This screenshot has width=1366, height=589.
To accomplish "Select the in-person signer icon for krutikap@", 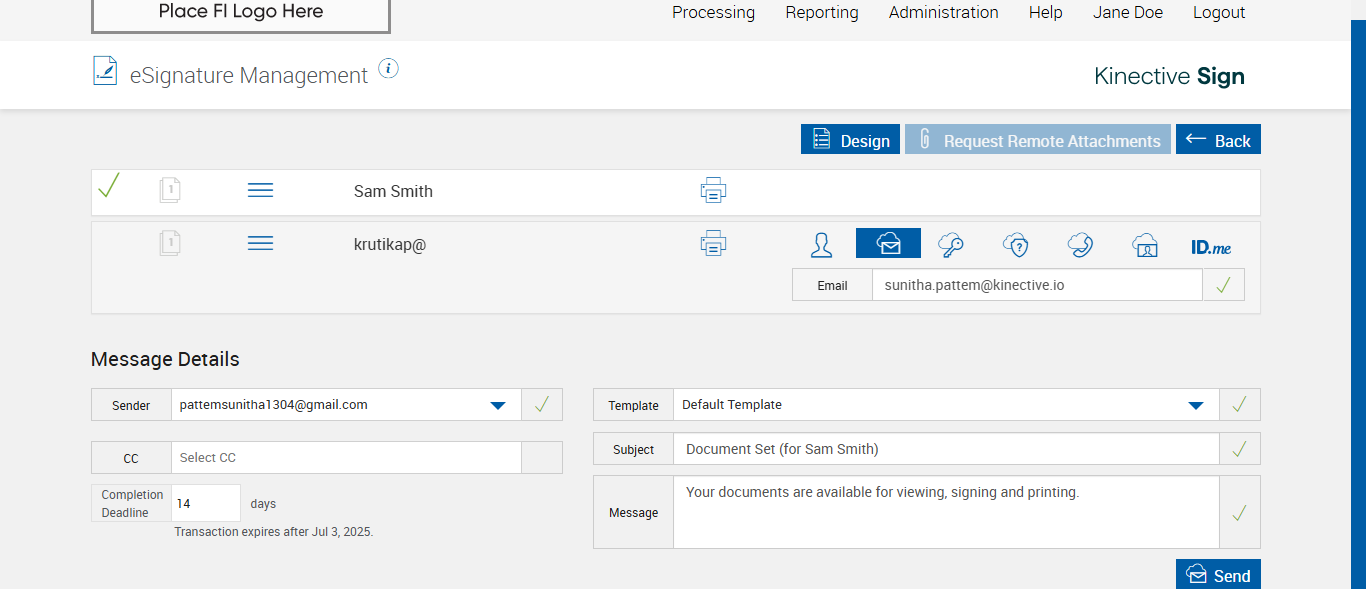I will coord(821,244).
